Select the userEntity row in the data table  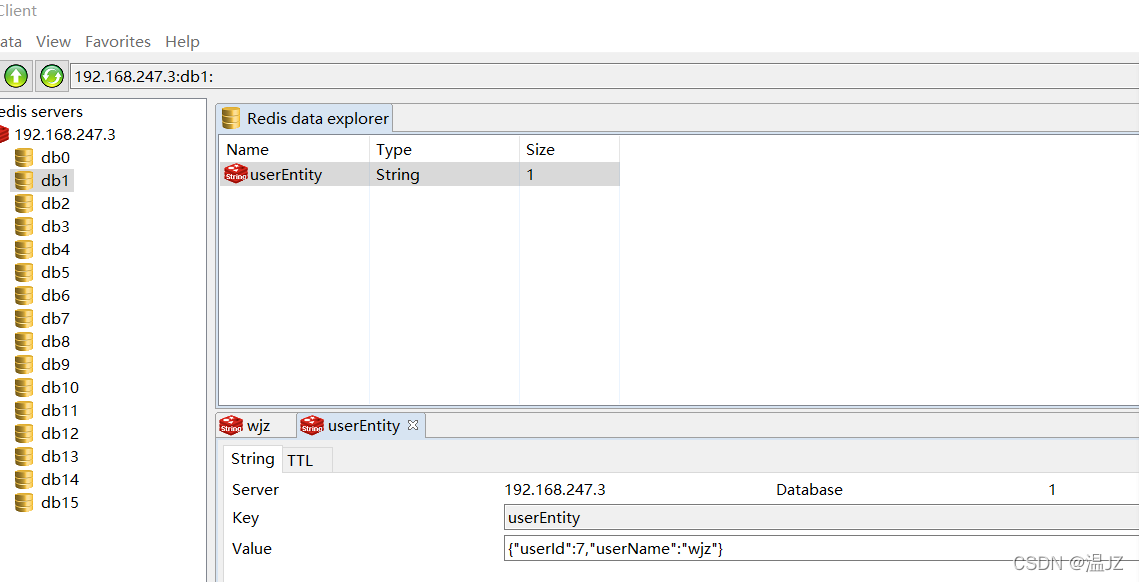(x=420, y=174)
